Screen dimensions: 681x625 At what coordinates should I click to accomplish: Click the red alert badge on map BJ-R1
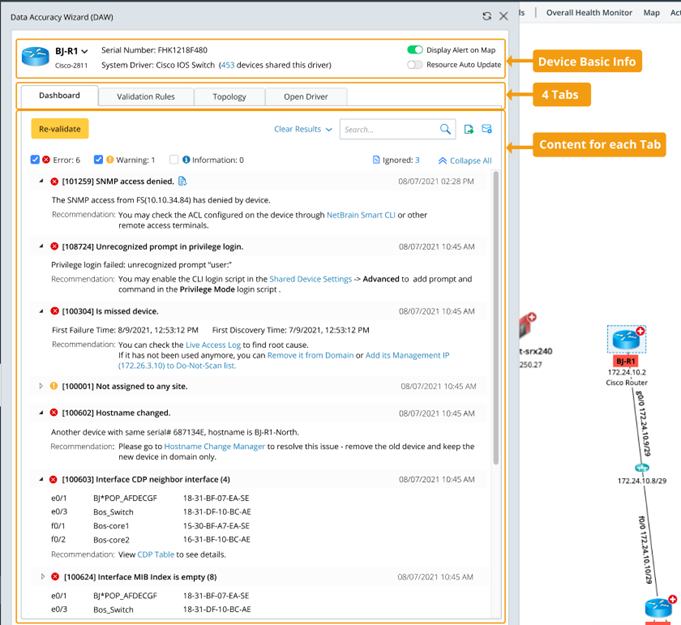click(x=640, y=331)
